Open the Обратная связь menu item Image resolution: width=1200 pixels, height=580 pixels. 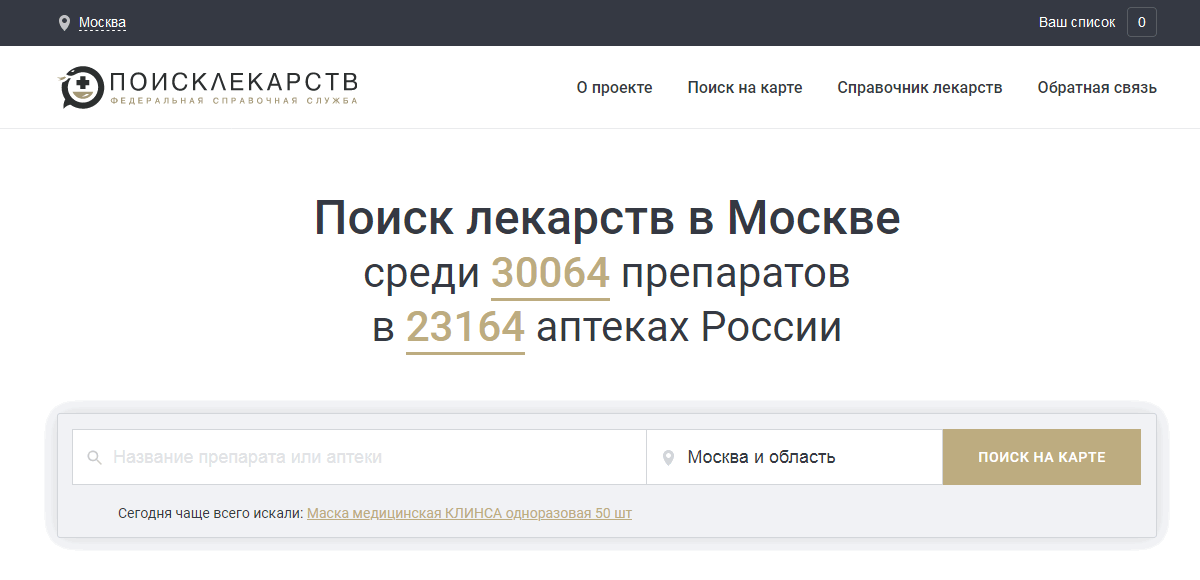pos(1097,88)
